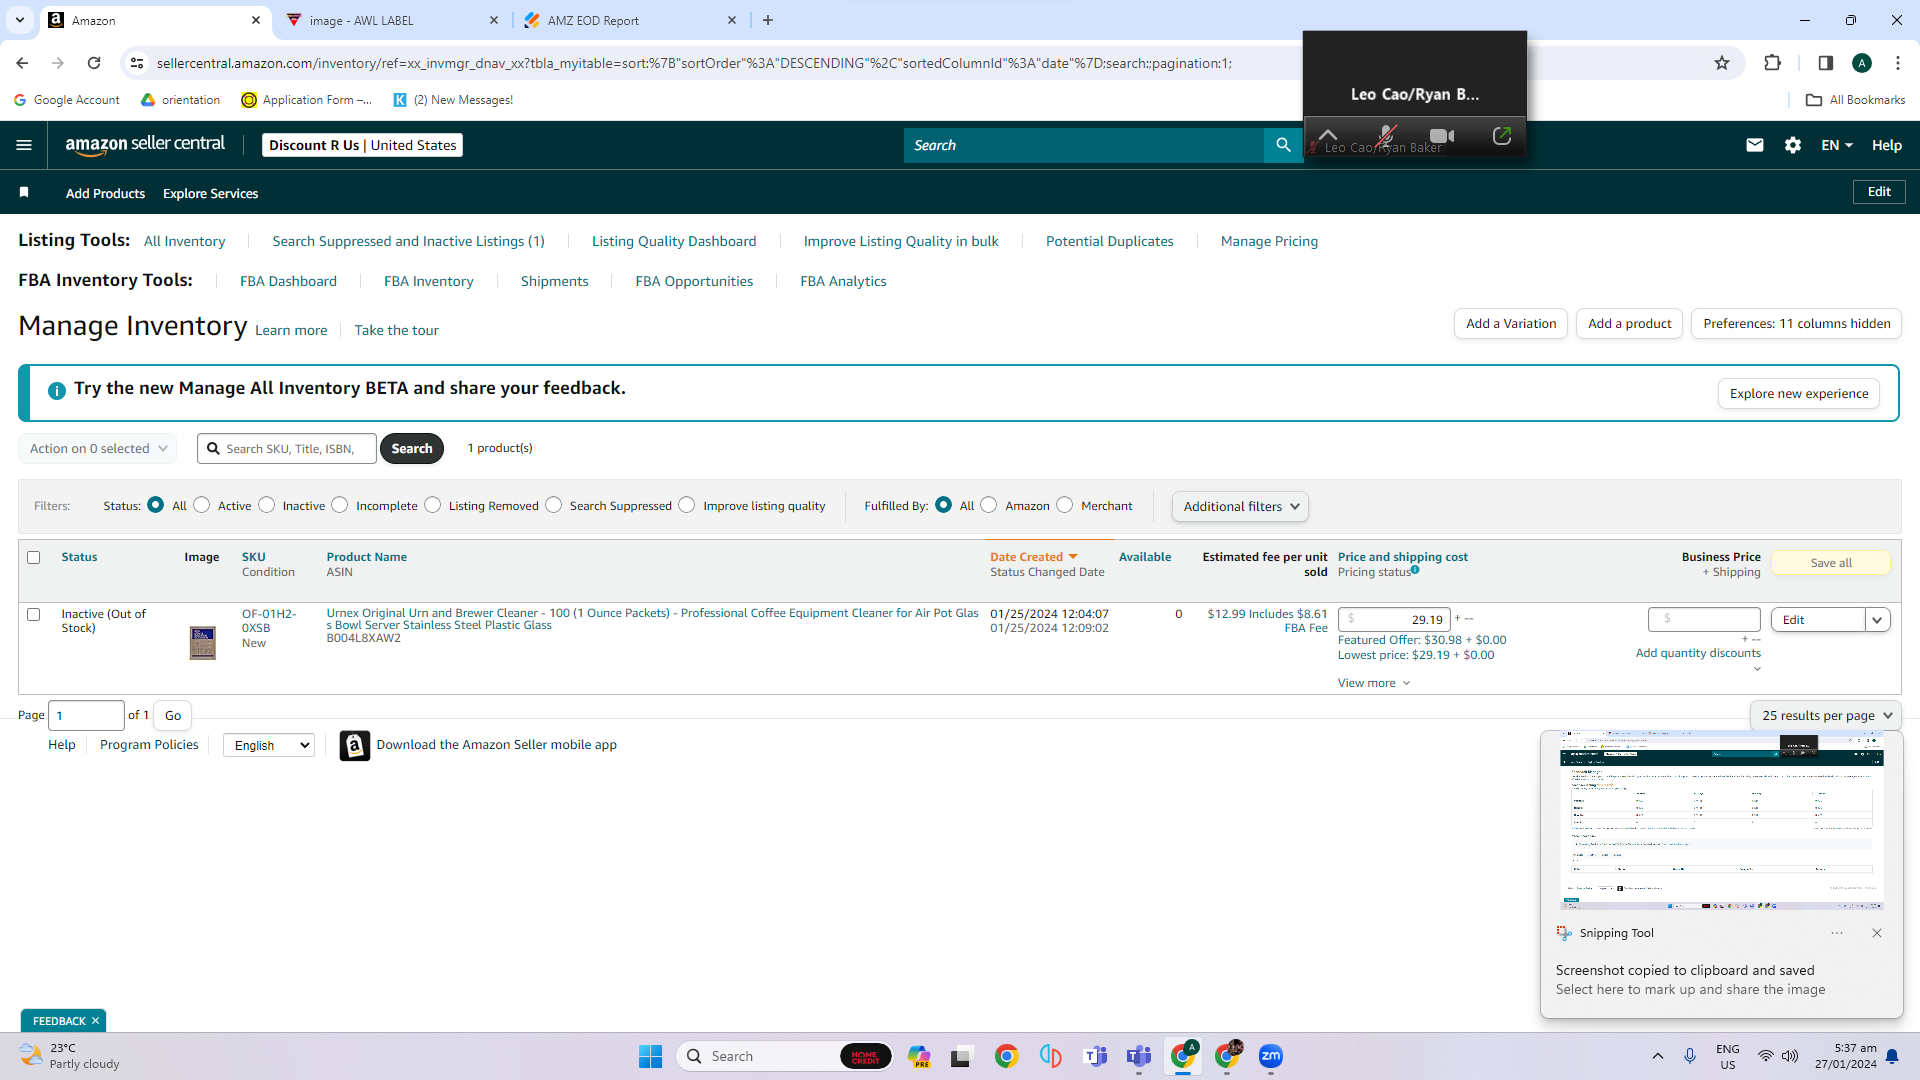Open the messages envelope icon

click(1754, 145)
